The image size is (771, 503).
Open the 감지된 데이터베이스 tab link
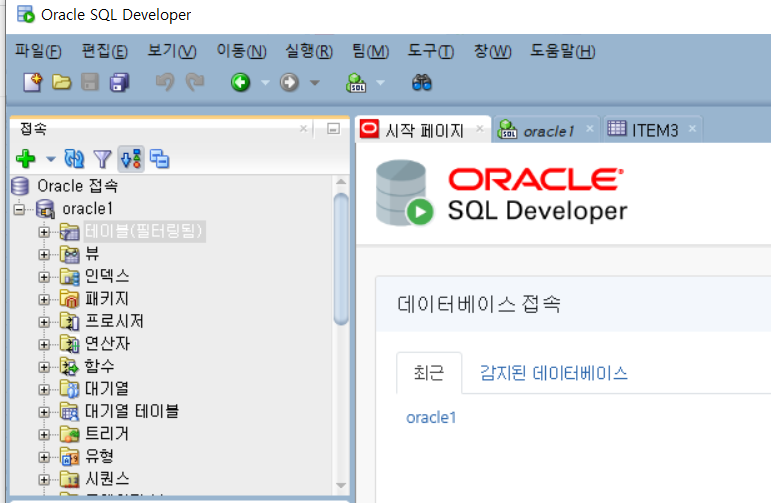pyautogui.click(x=554, y=373)
